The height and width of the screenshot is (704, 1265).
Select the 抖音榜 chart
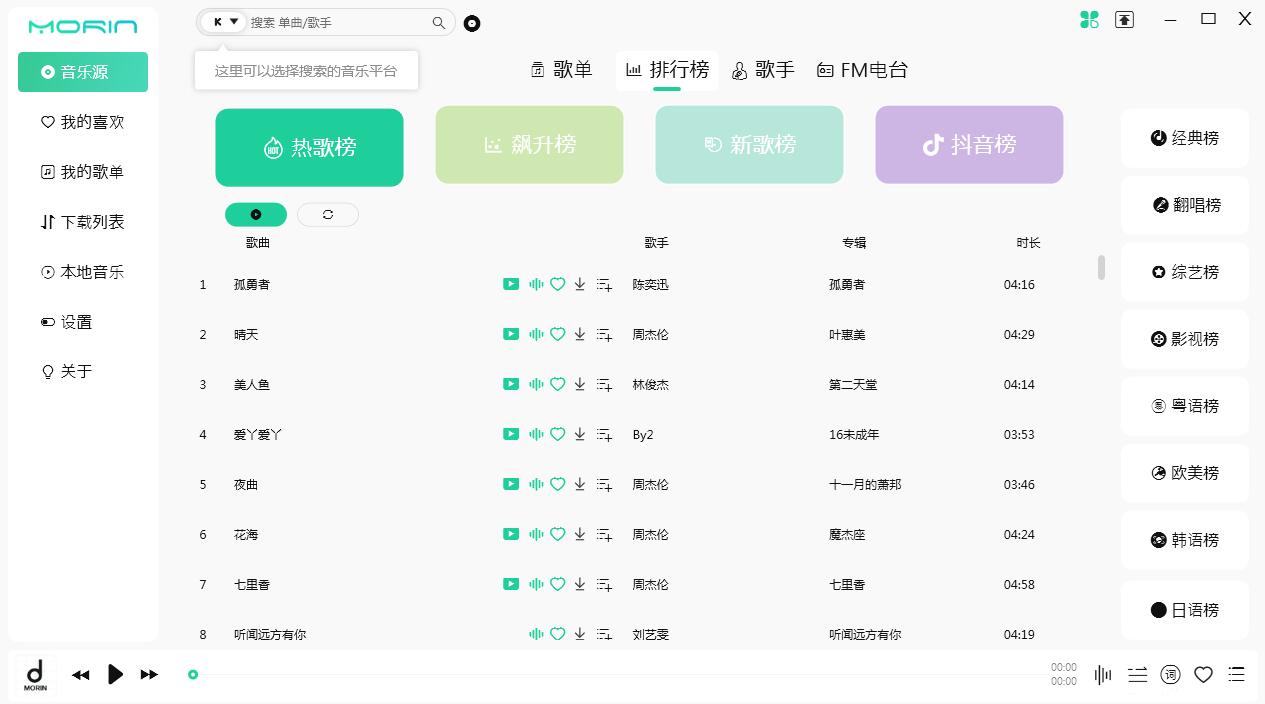click(x=969, y=145)
